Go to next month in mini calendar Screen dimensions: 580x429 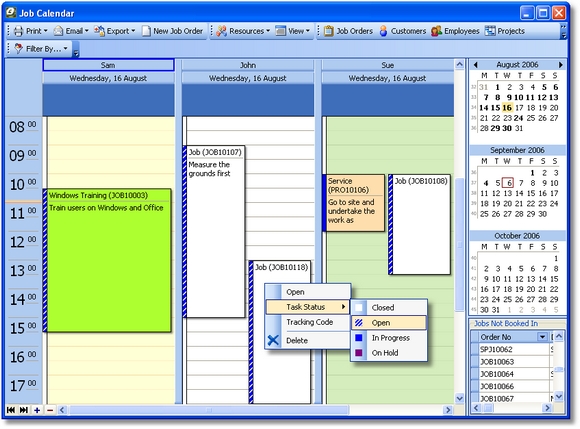click(561, 65)
